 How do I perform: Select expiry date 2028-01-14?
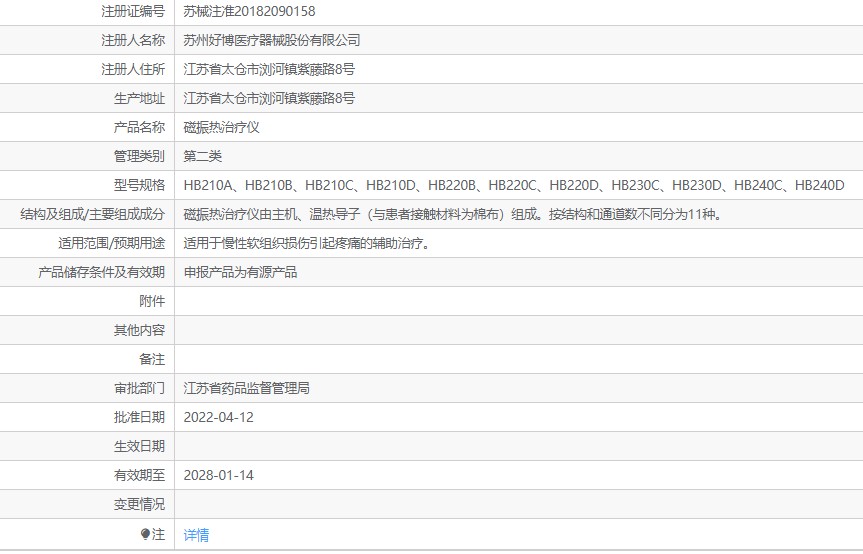(219, 476)
